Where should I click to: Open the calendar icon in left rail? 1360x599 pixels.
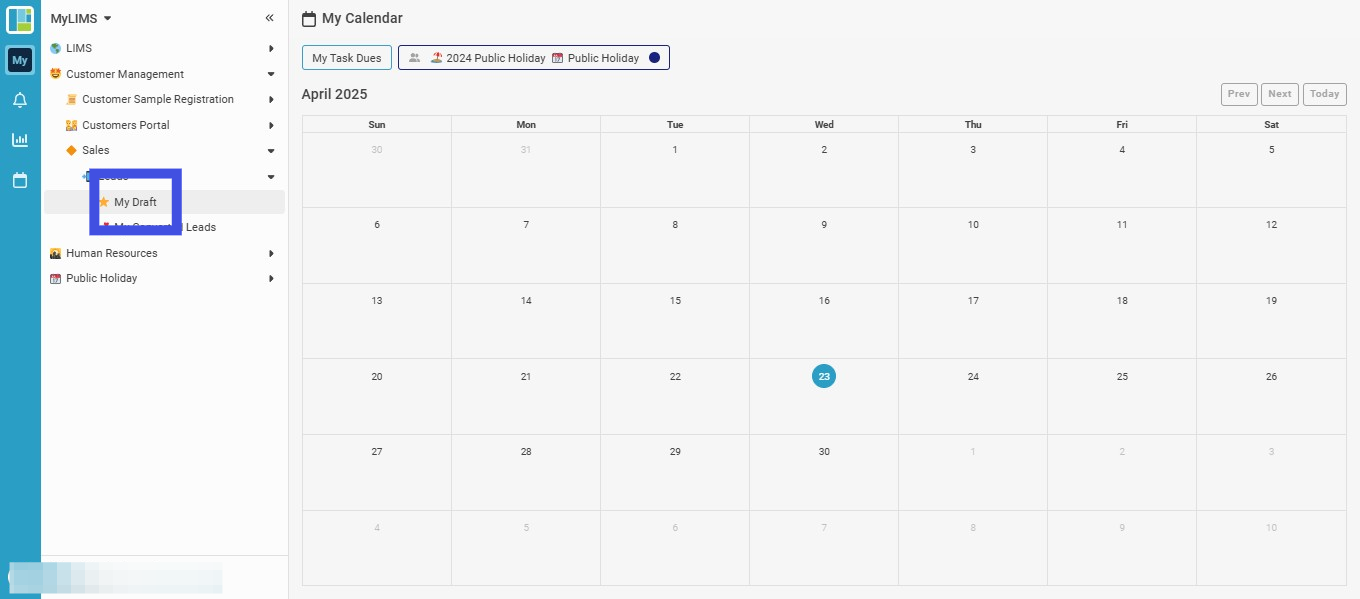point(20,180)
